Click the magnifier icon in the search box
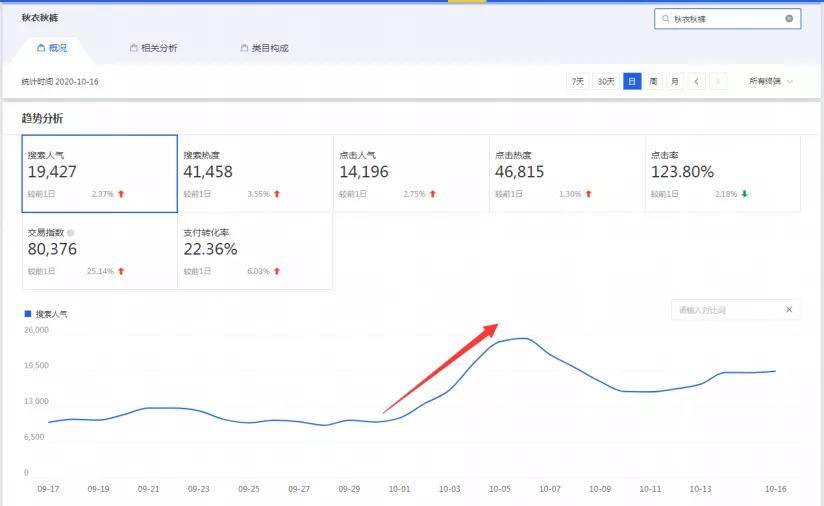824x506 pixels. tap(665, 19)
